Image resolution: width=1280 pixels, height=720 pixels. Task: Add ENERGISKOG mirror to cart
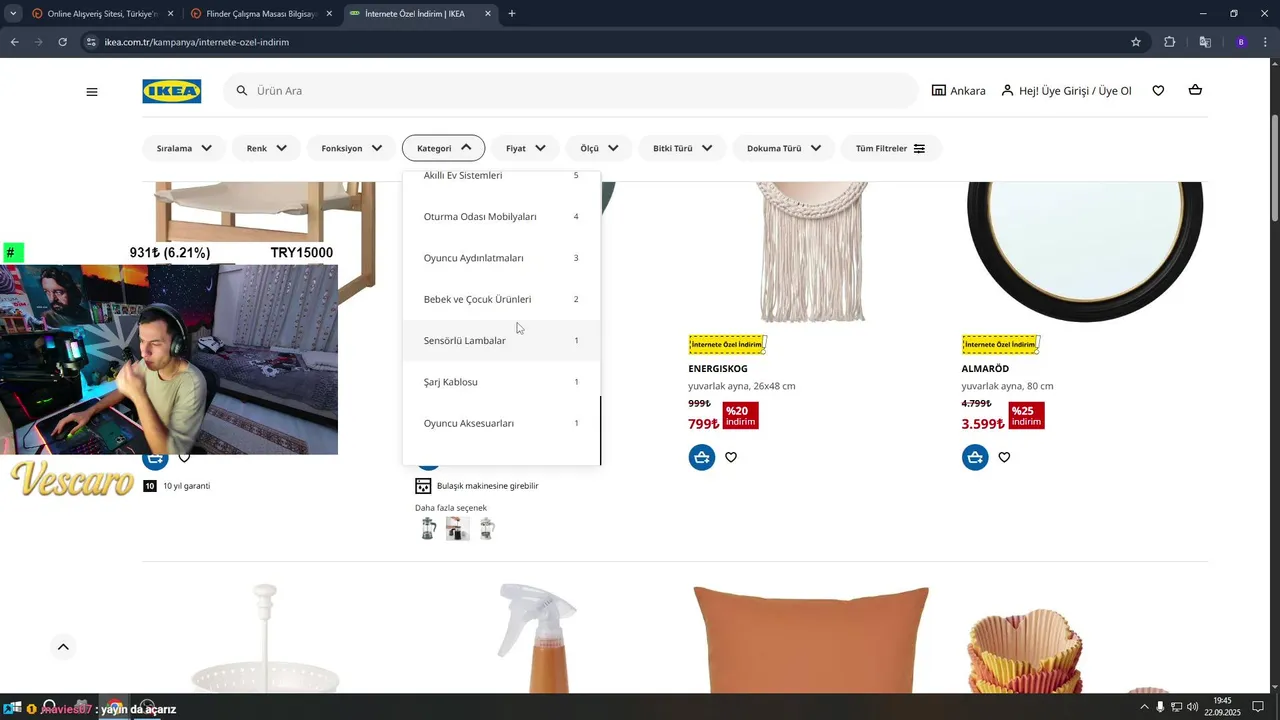point(702,457)
